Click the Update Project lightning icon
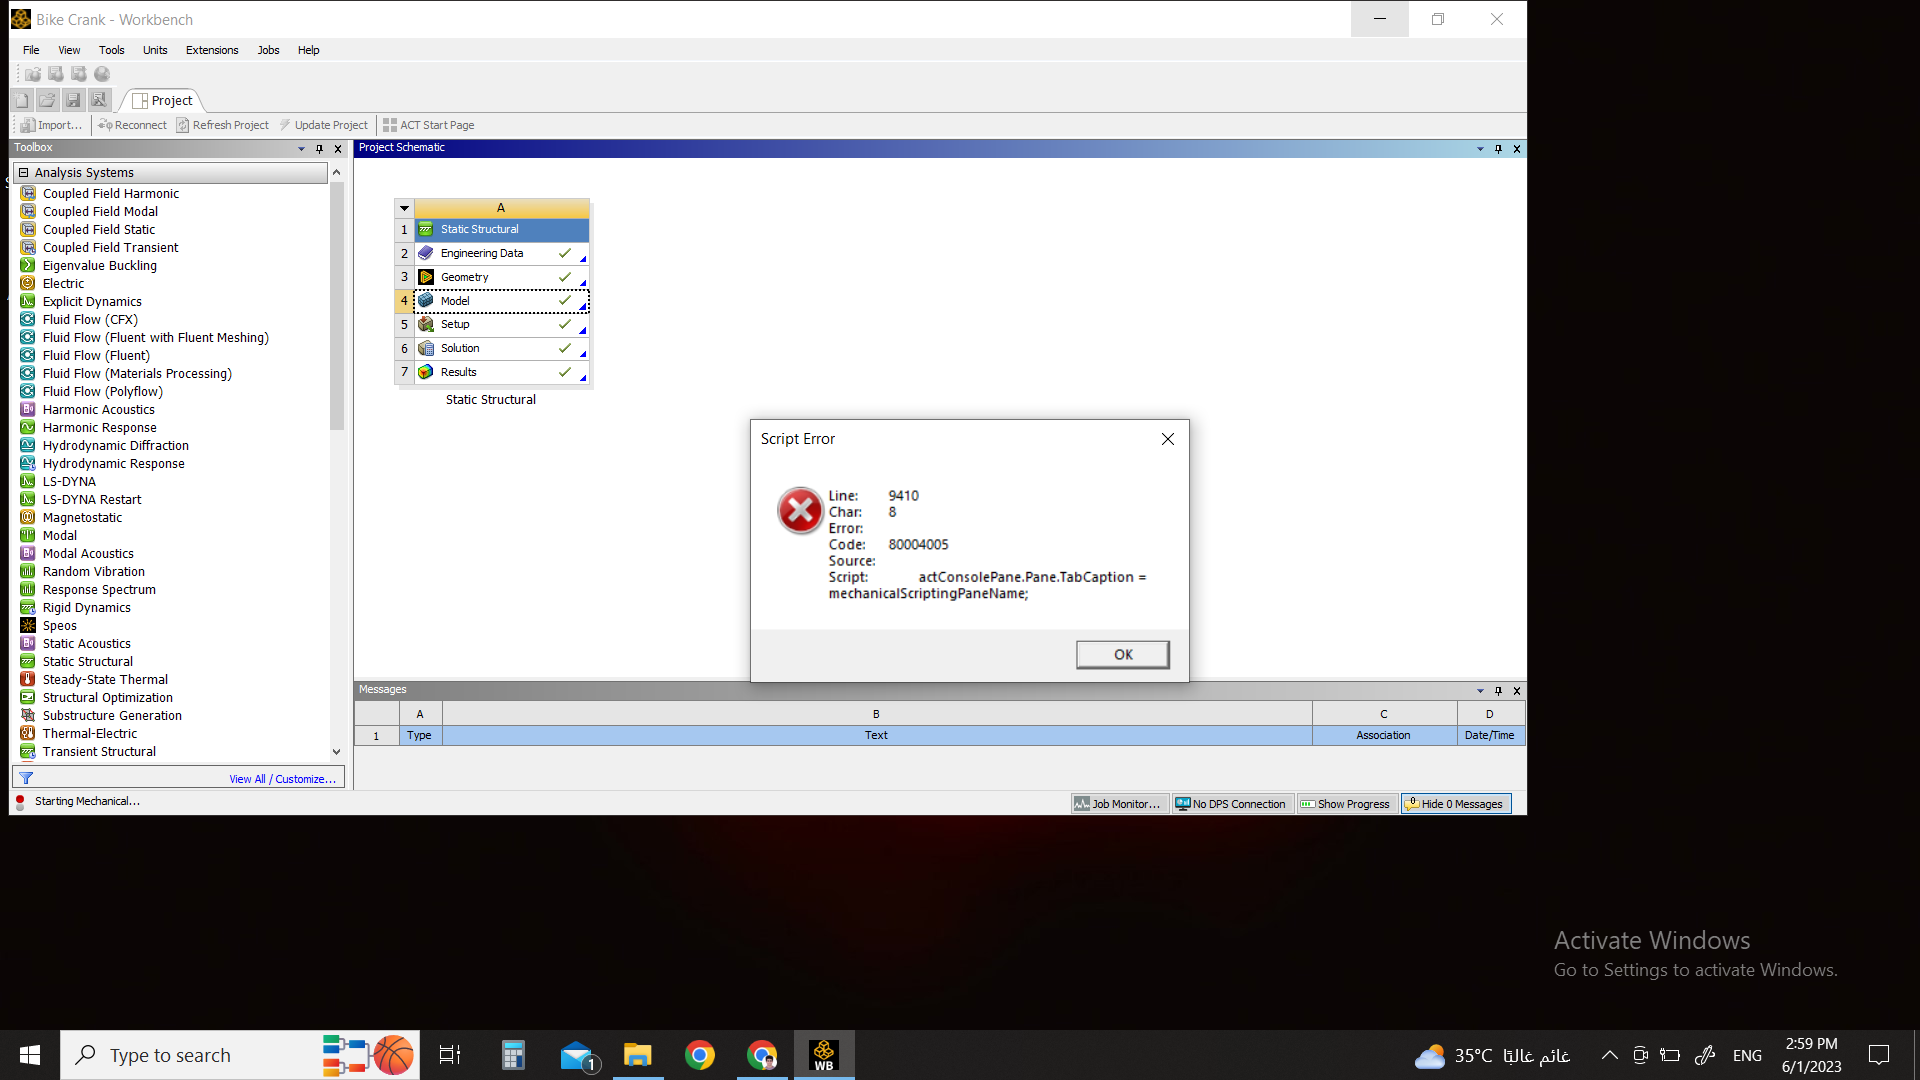This screenshot has width=1920, height=1080. (285, 125)
